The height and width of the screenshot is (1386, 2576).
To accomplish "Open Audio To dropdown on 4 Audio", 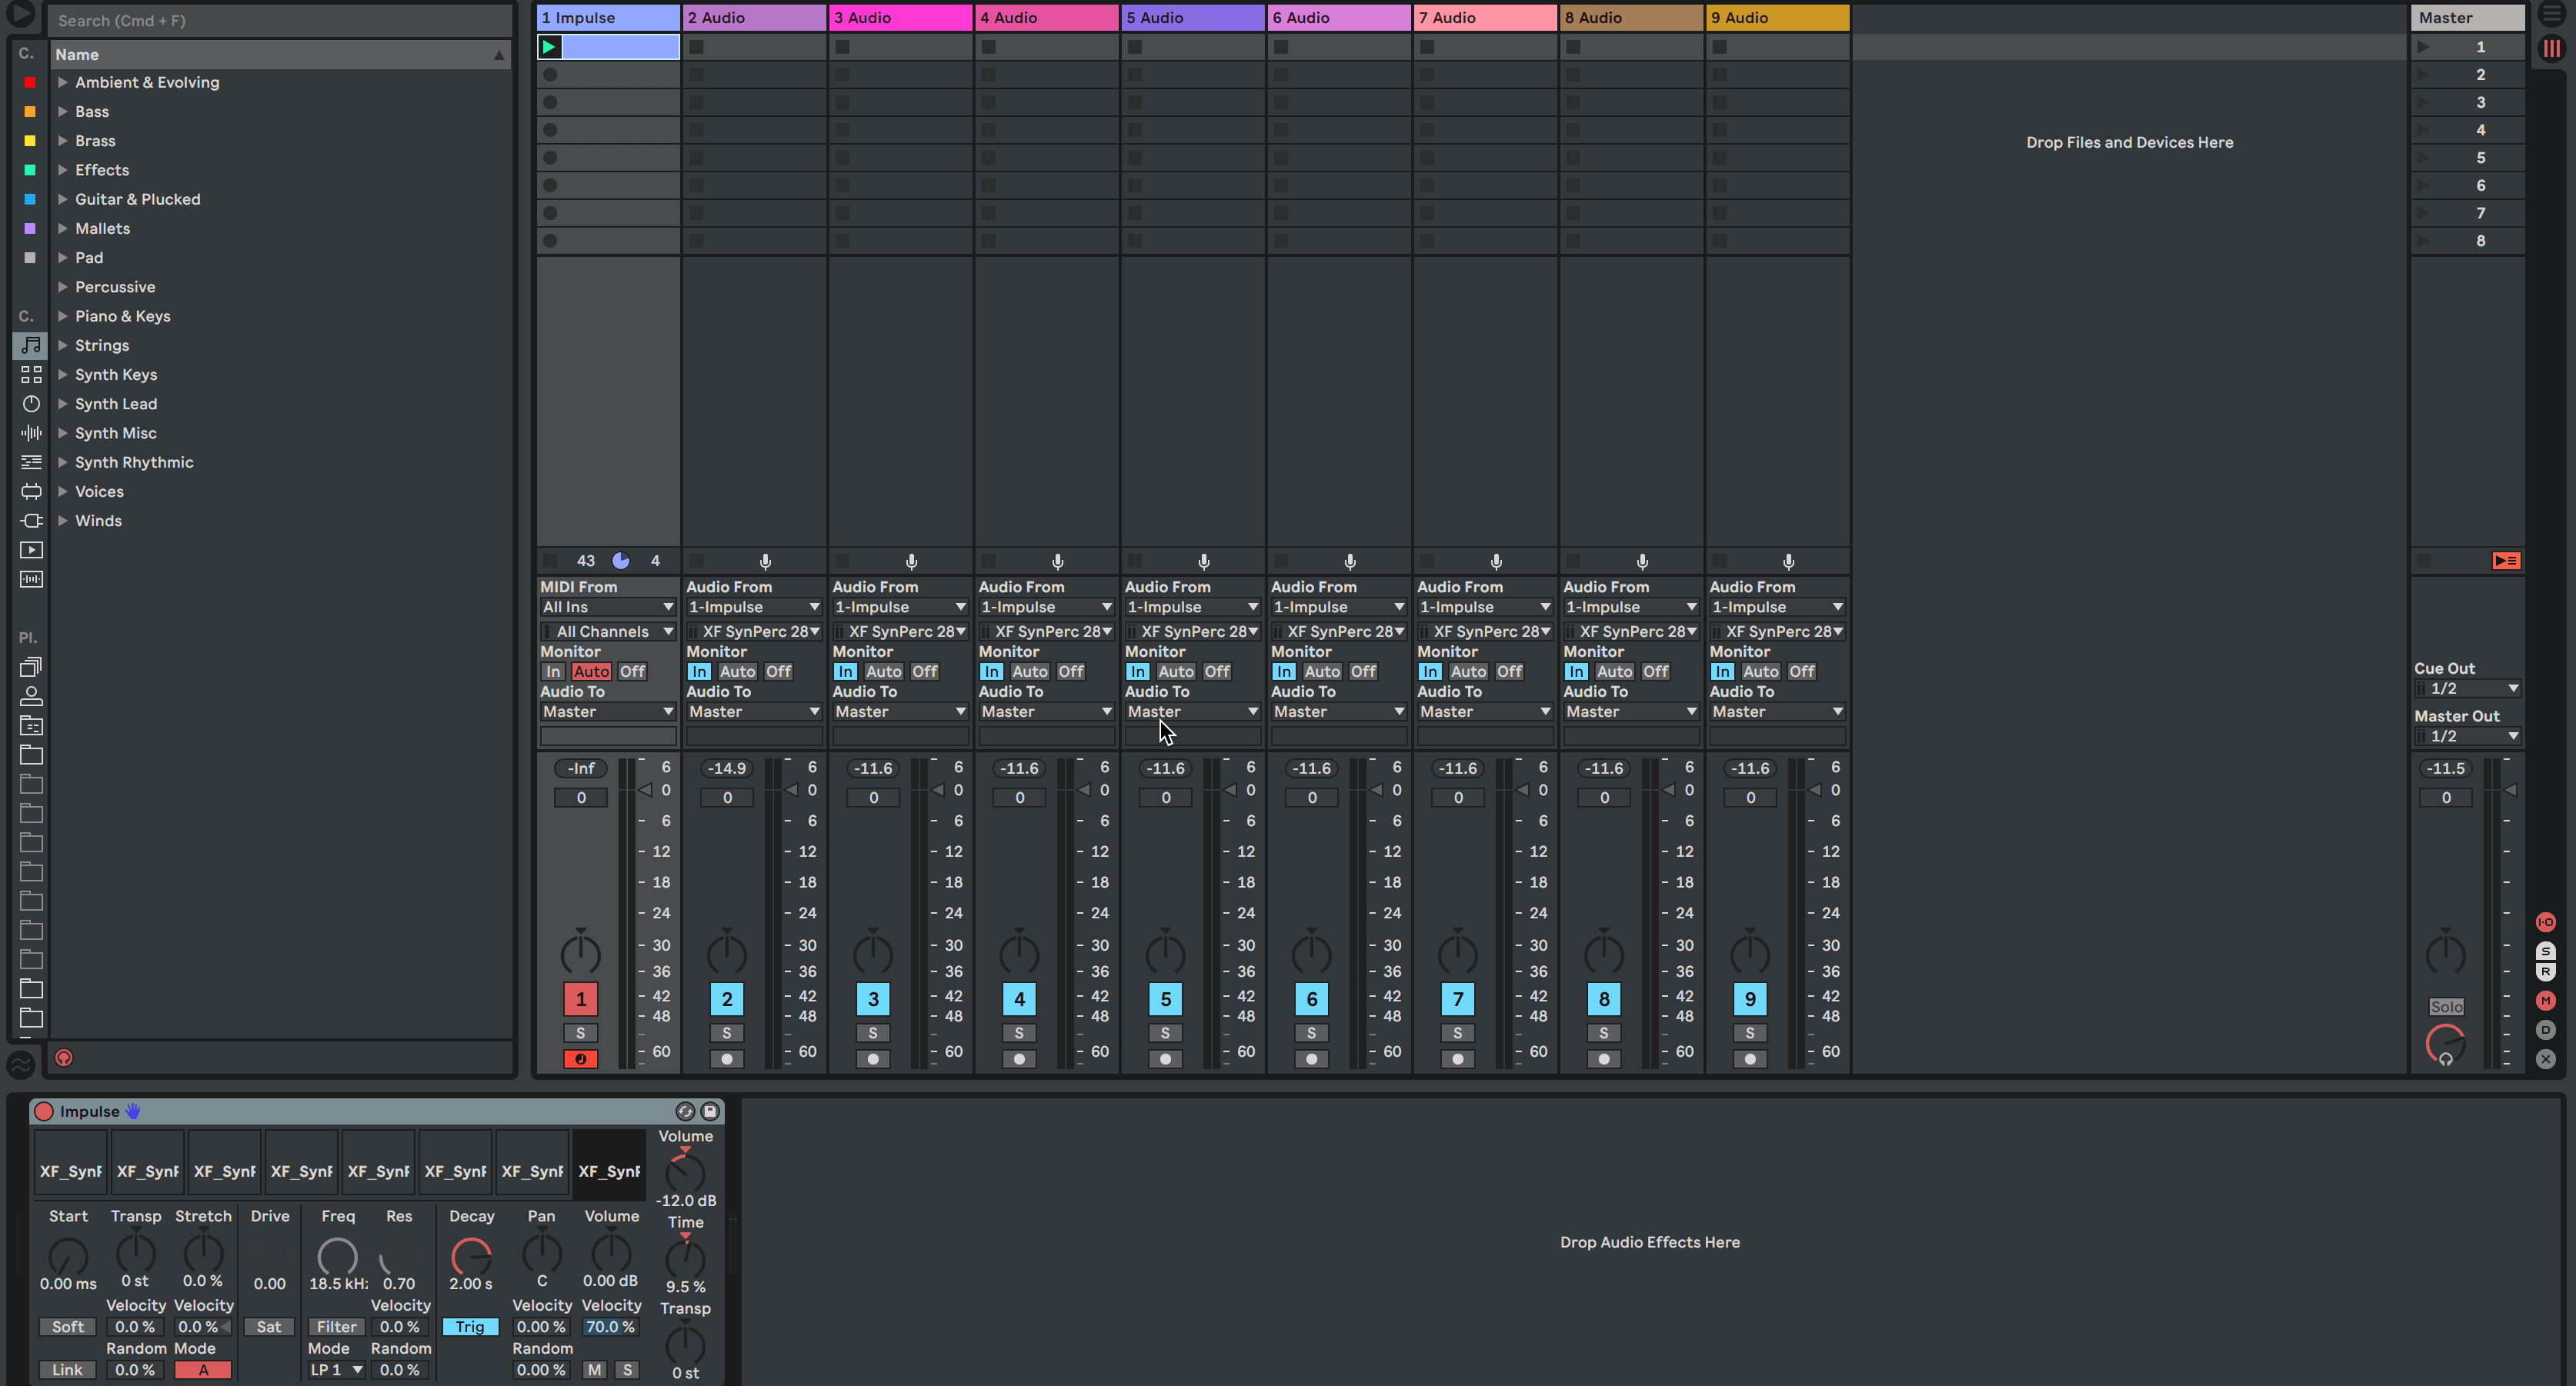I will (1045, 712).
